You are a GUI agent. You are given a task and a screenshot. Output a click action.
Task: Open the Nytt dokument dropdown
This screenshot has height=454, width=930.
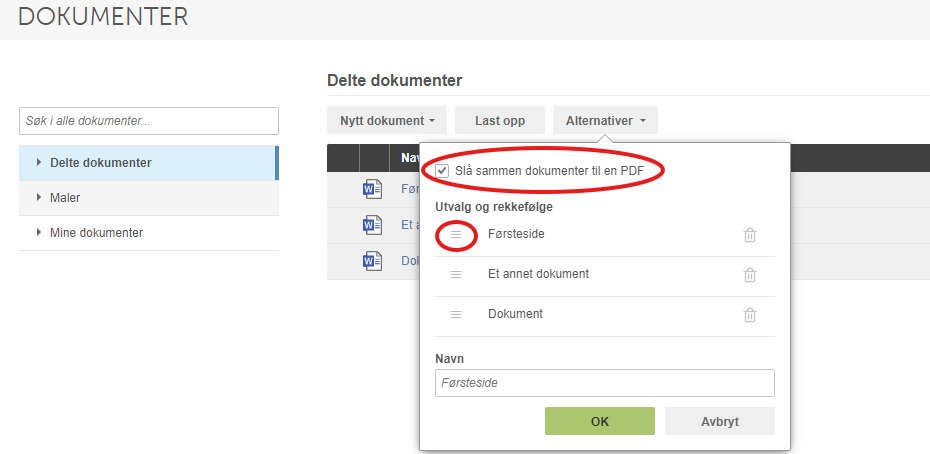tap(388, 120)
